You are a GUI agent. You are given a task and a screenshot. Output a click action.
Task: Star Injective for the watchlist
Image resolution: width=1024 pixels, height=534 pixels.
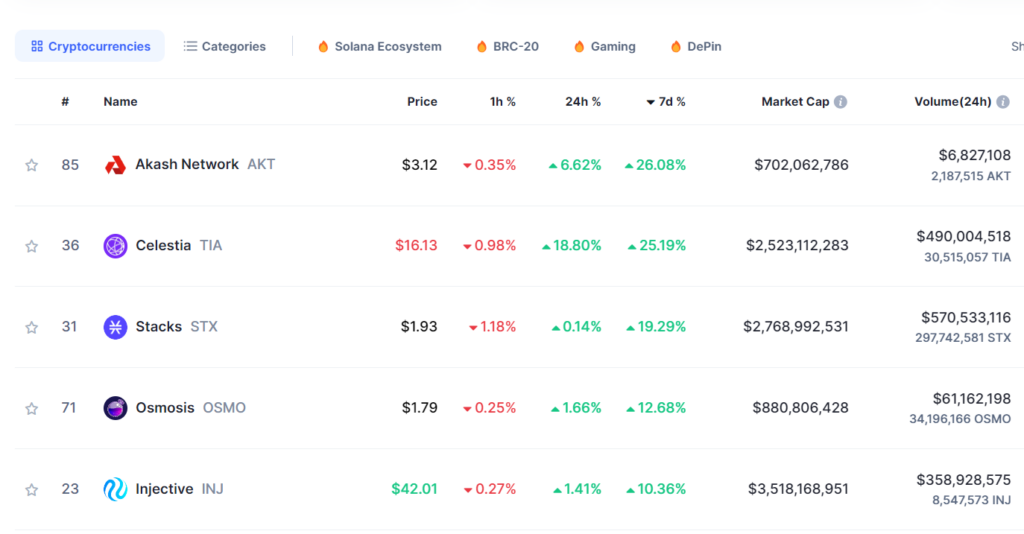(x=31, y=490)
